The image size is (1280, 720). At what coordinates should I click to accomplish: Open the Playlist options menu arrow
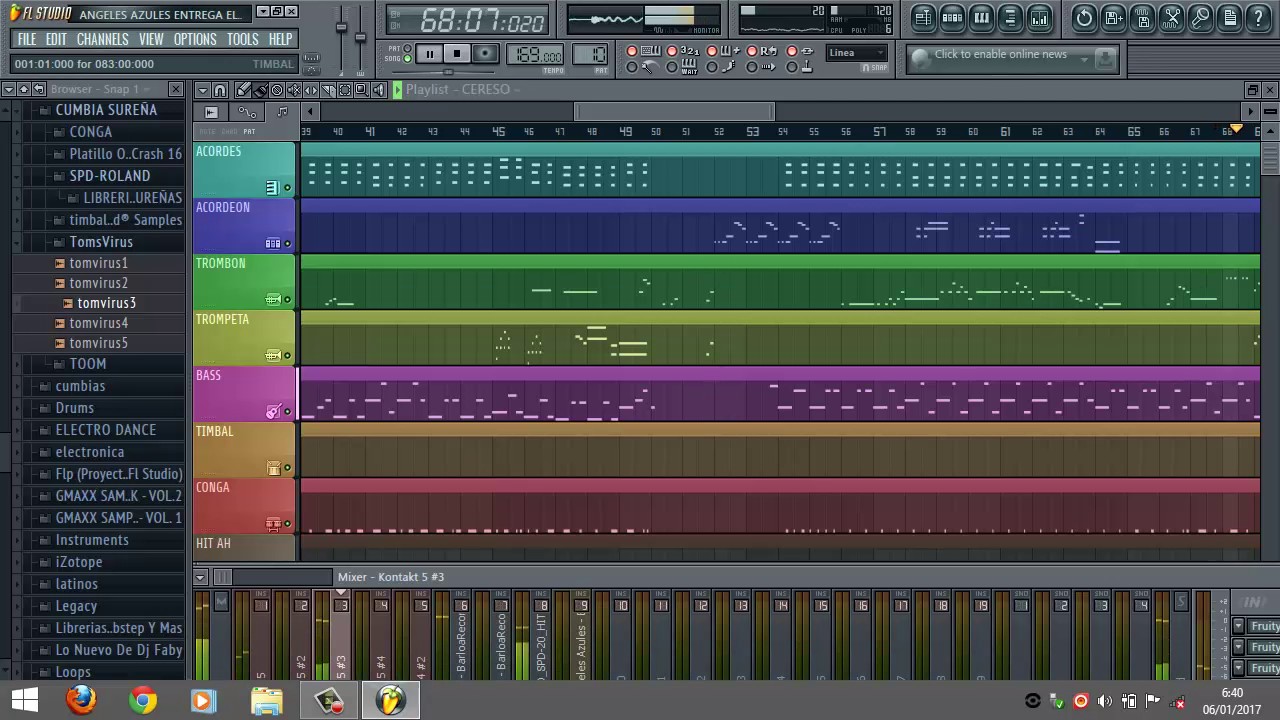tap(203, 90)
